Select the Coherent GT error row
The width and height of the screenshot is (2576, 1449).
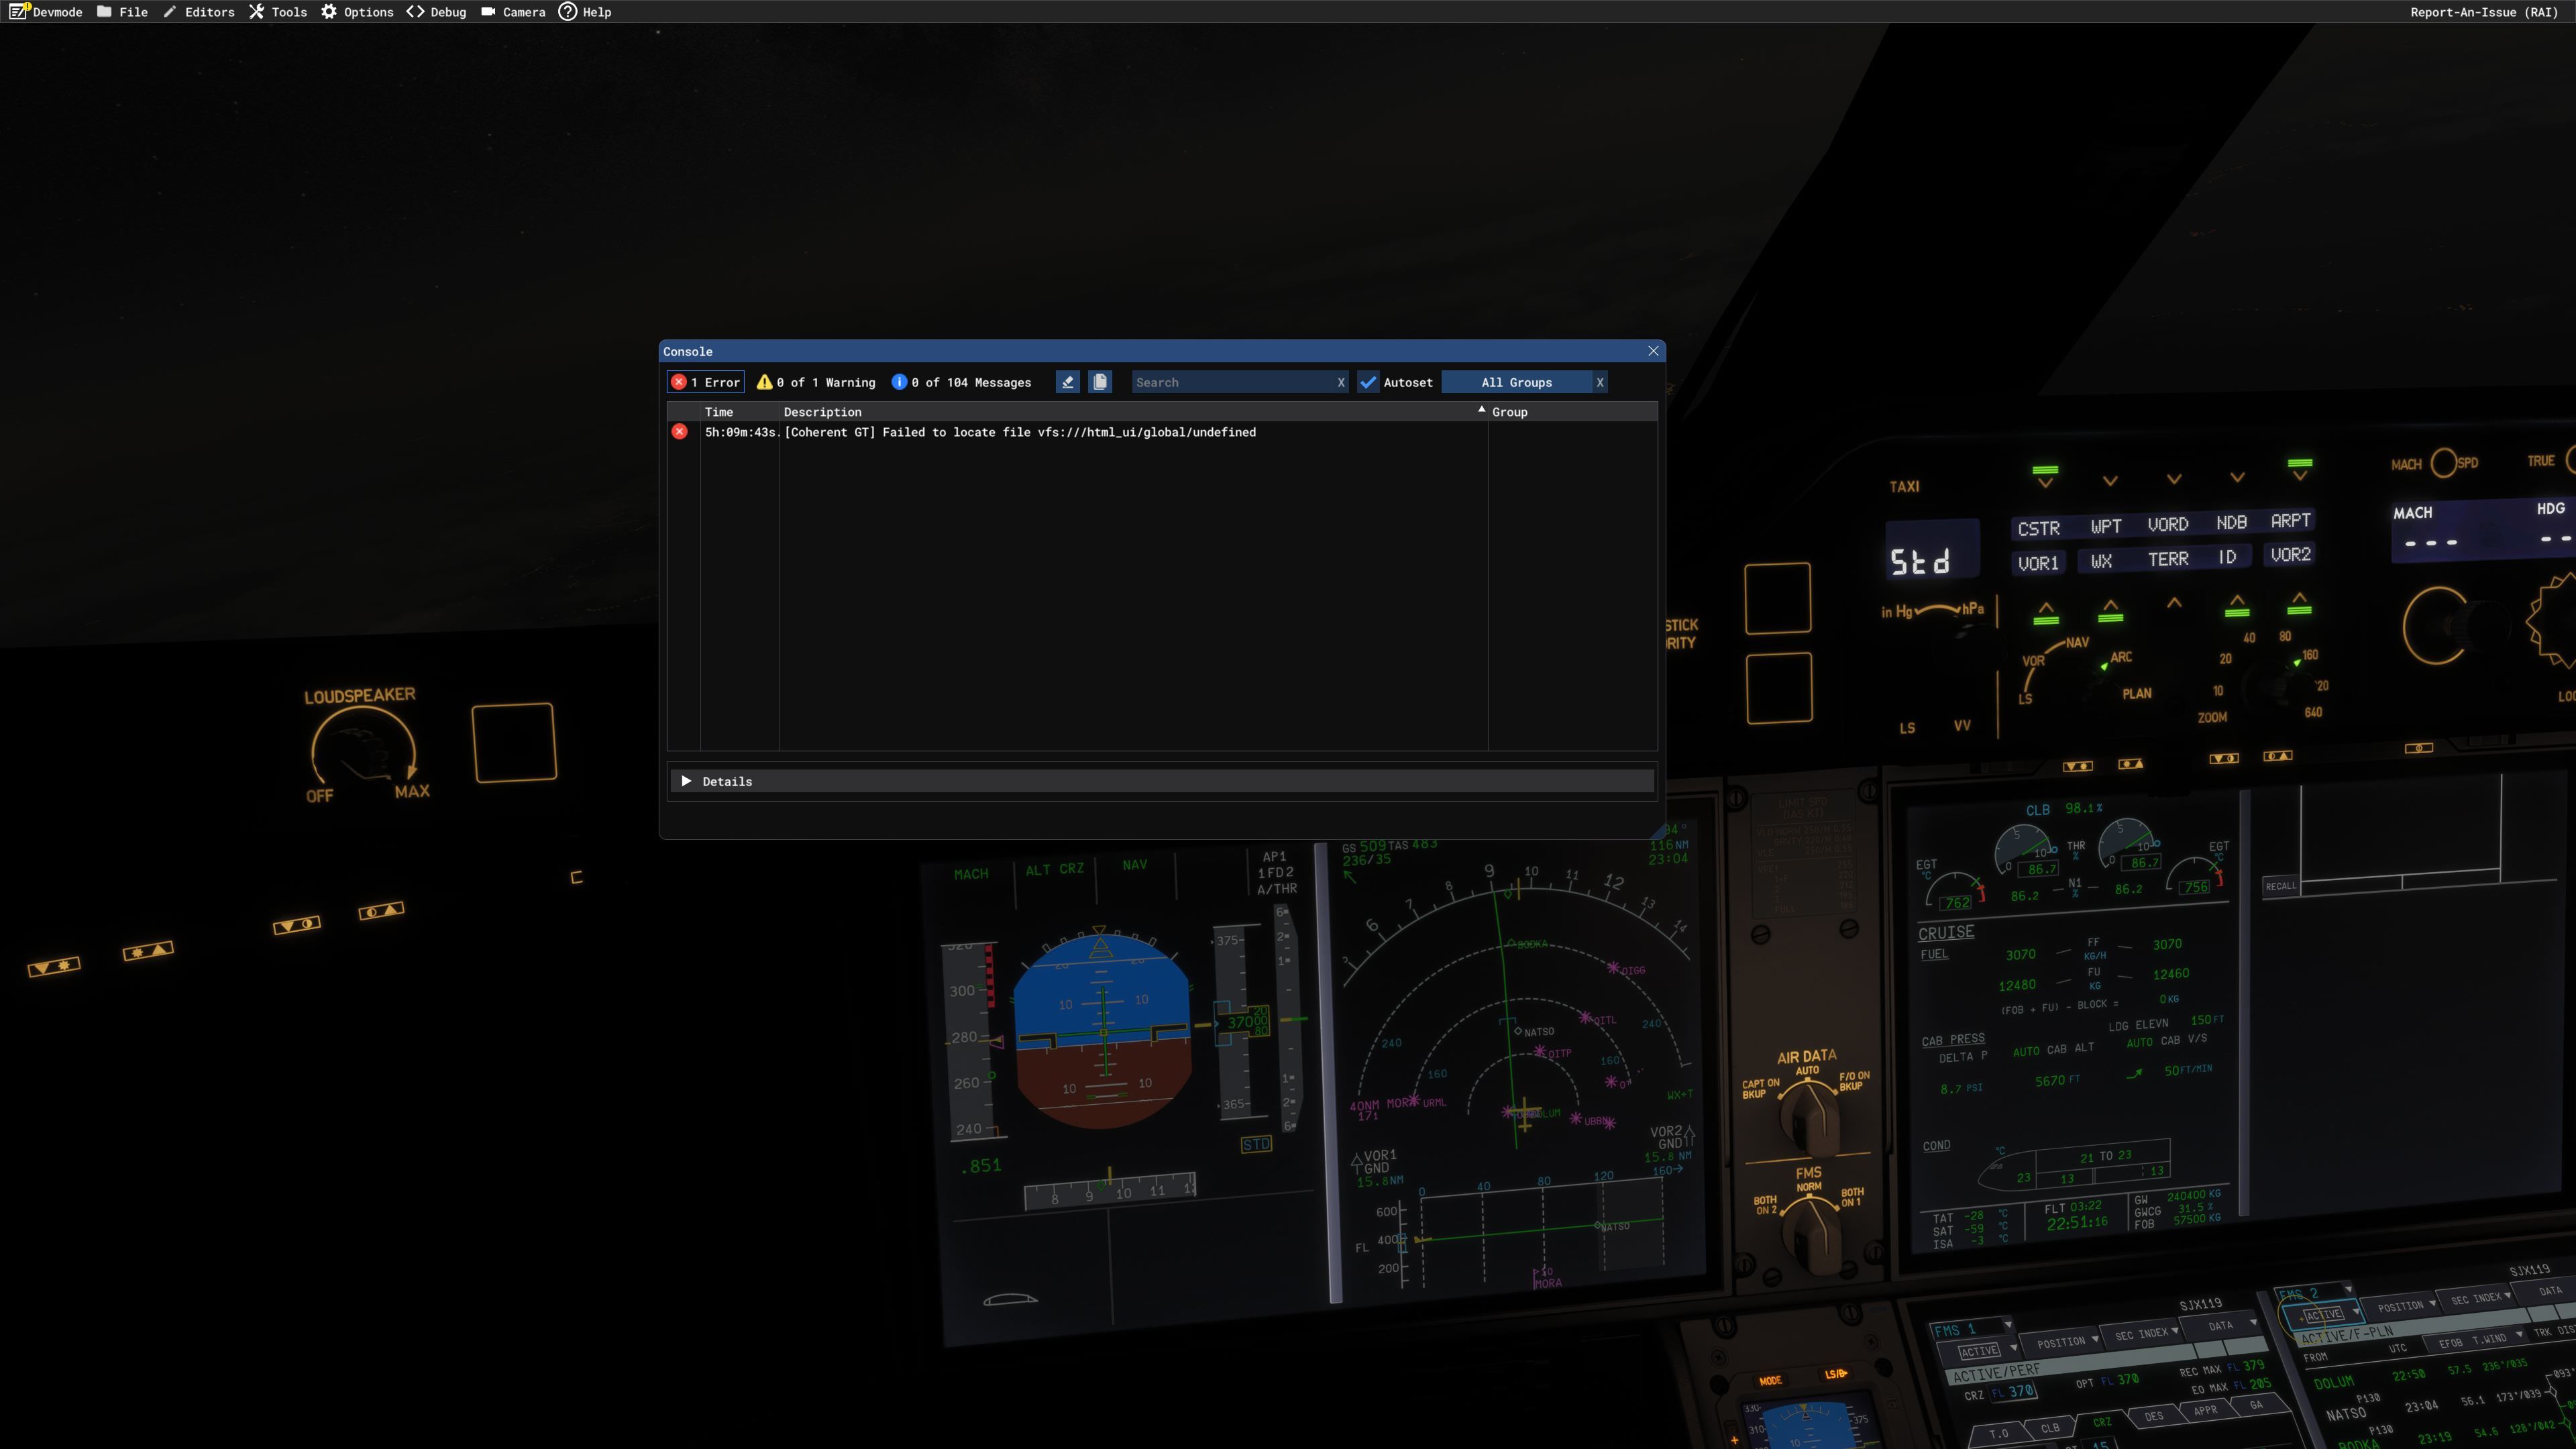1020,432
